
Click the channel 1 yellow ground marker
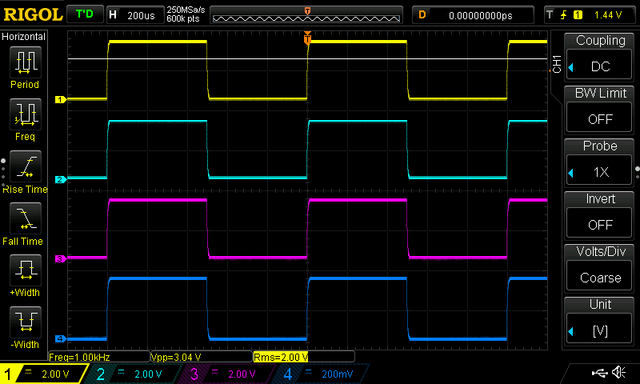60,100
